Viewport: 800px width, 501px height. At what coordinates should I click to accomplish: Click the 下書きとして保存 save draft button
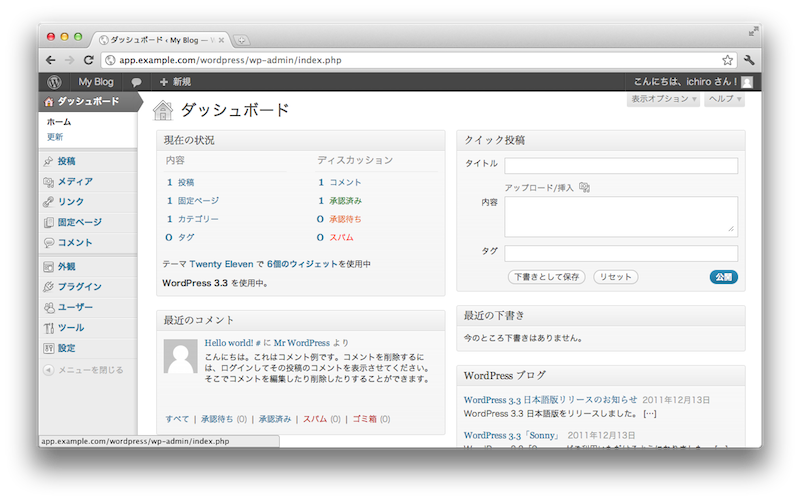[x=546, y=277]
